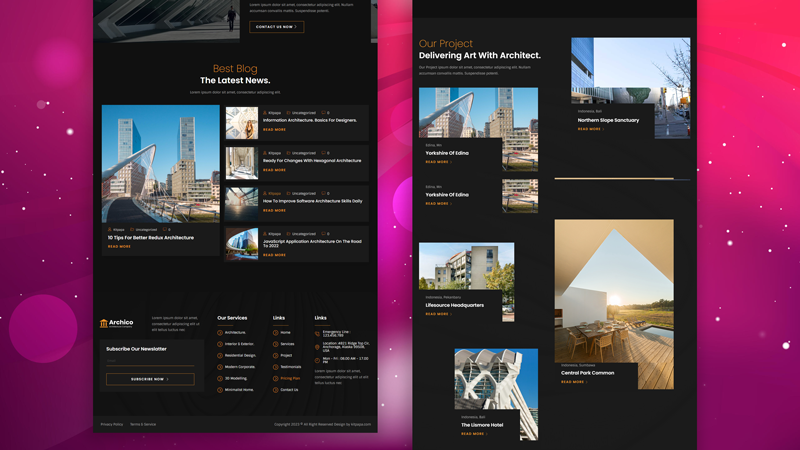Click Read More under Northern Slope Sanctuary
Image resolution: width=800 pixels, height=450 pixels.
click(590, 129)
